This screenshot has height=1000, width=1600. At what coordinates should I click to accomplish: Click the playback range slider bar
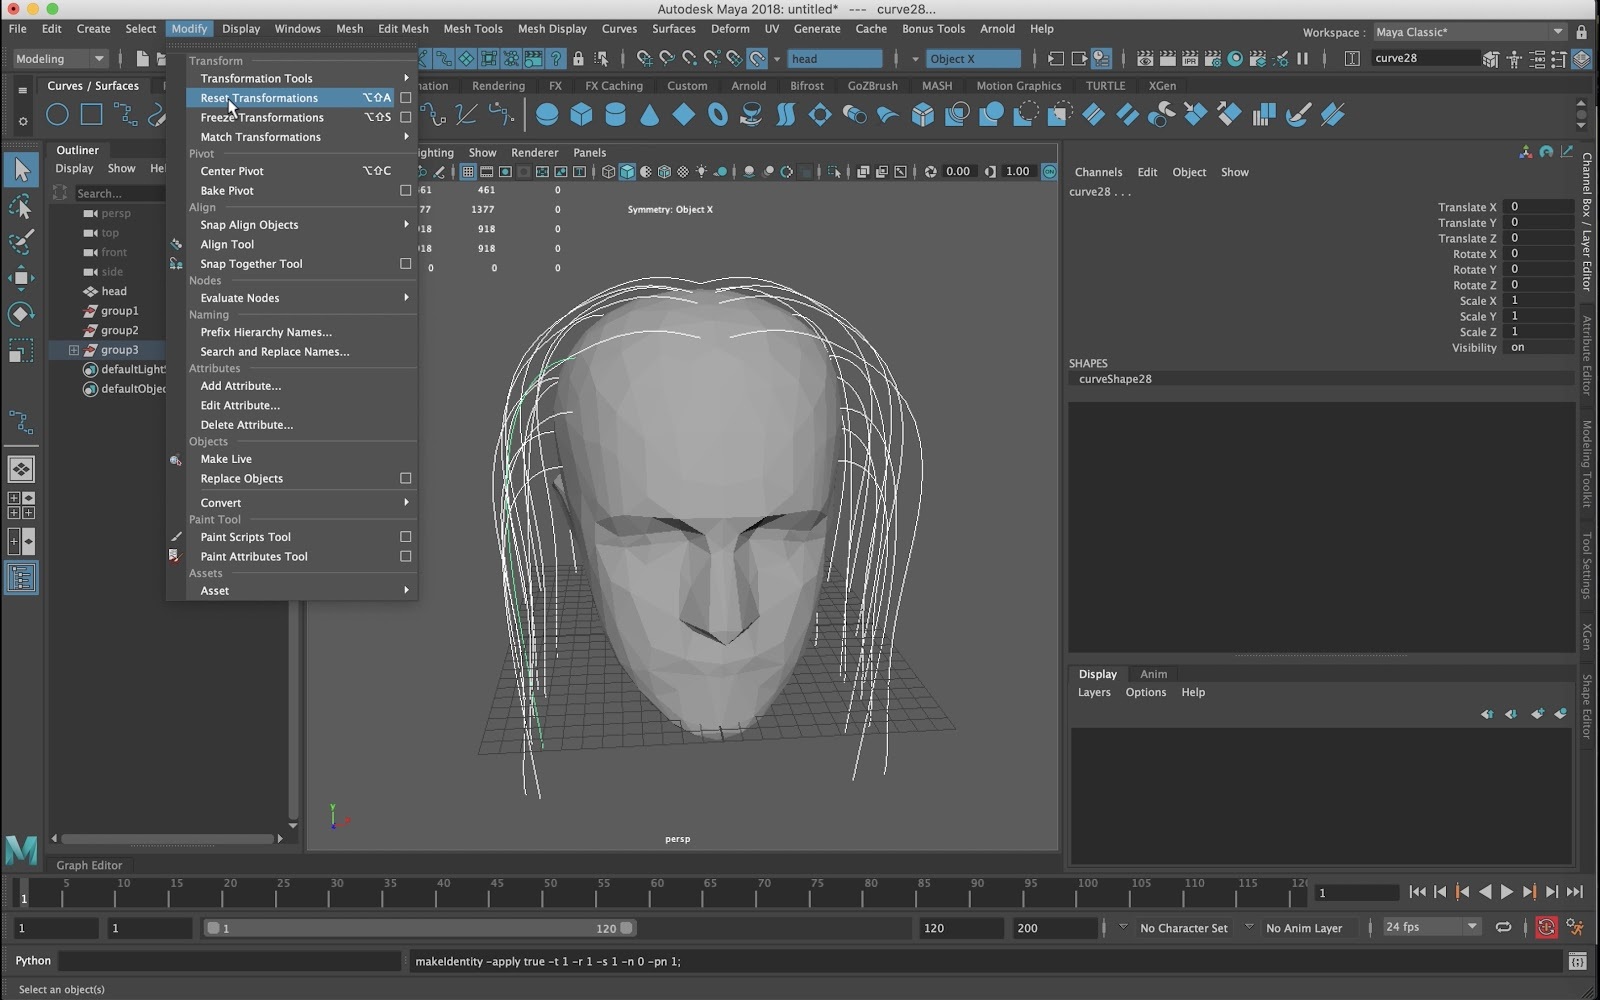pyautogui.click(x=418, y=928)
